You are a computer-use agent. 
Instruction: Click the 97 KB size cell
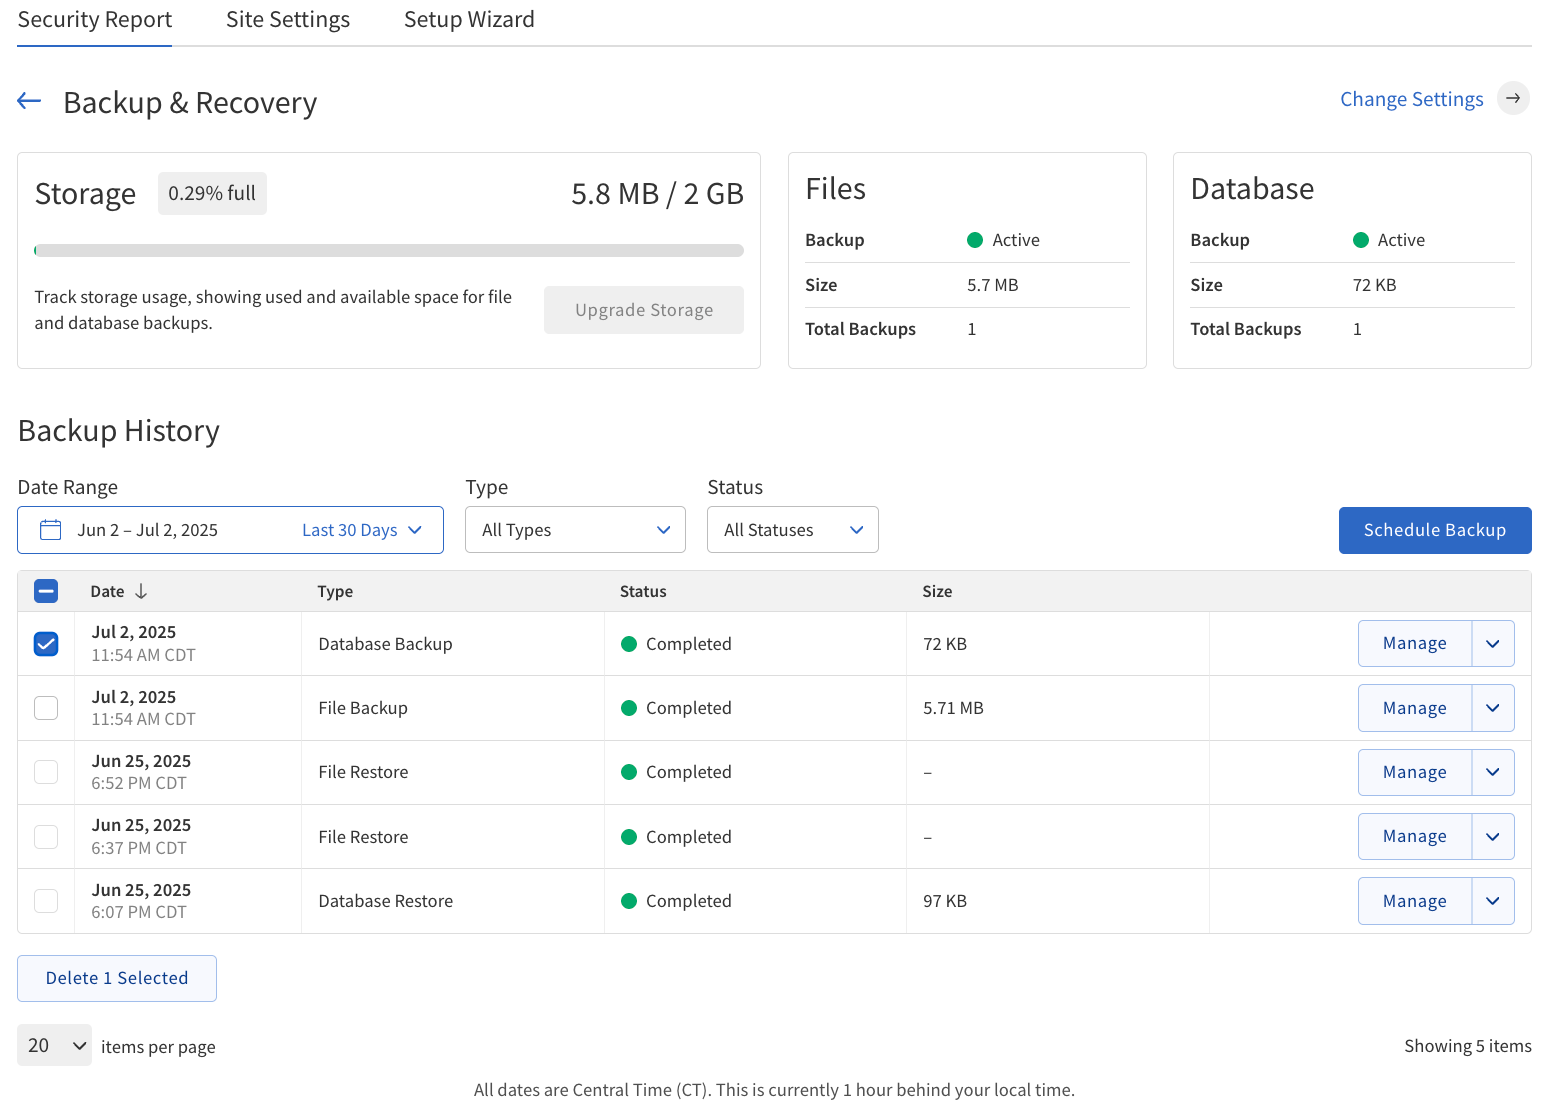[x=945, y=901]
